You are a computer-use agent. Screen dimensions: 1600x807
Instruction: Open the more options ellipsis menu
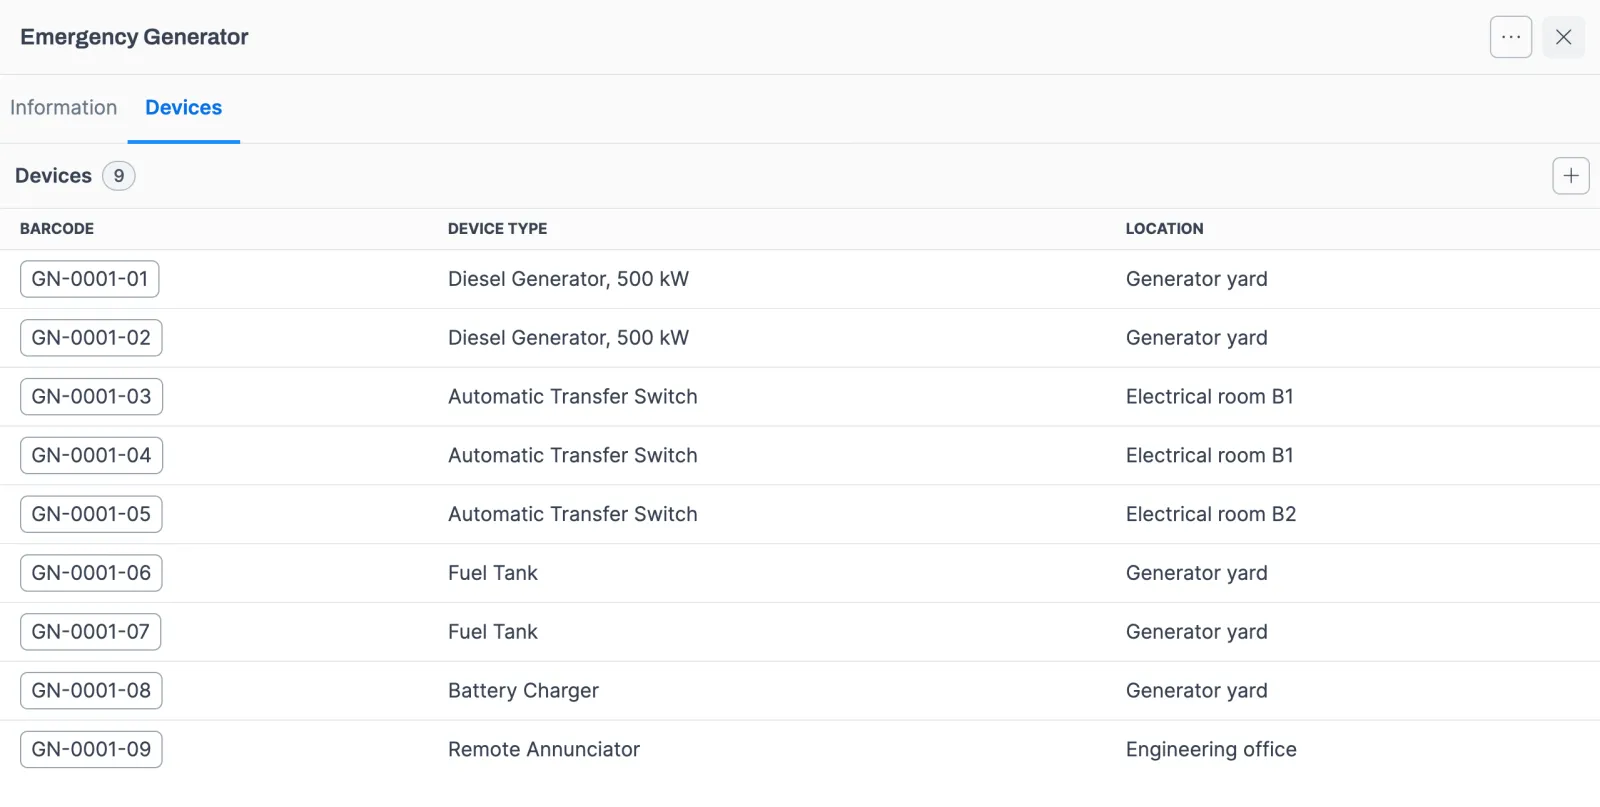point(1511,37)
